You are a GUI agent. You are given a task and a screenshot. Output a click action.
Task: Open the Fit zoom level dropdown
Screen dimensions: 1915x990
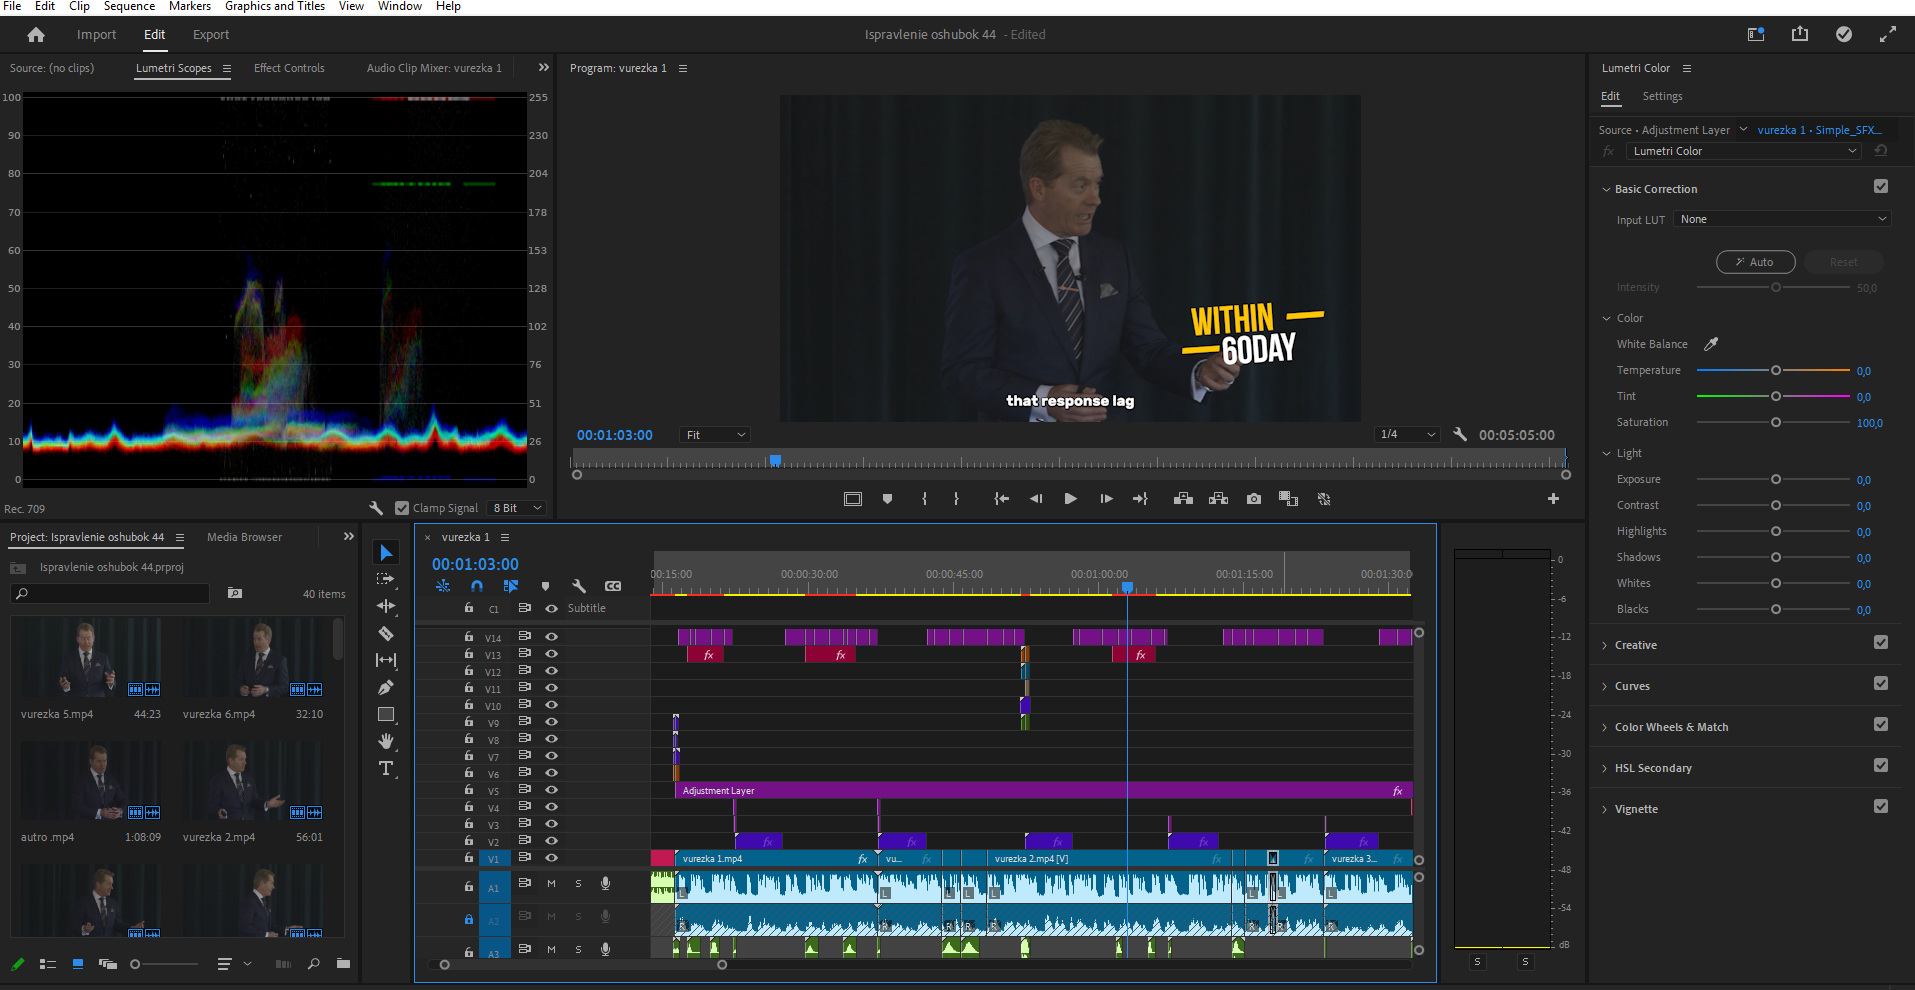pos(715,435)
